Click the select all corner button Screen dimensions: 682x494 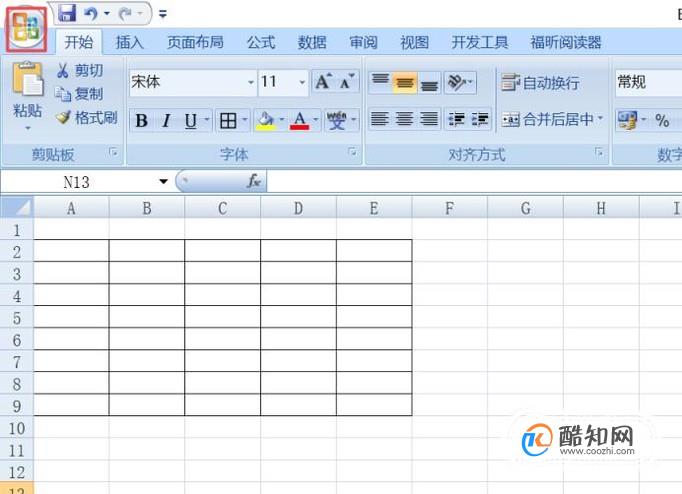17,207
